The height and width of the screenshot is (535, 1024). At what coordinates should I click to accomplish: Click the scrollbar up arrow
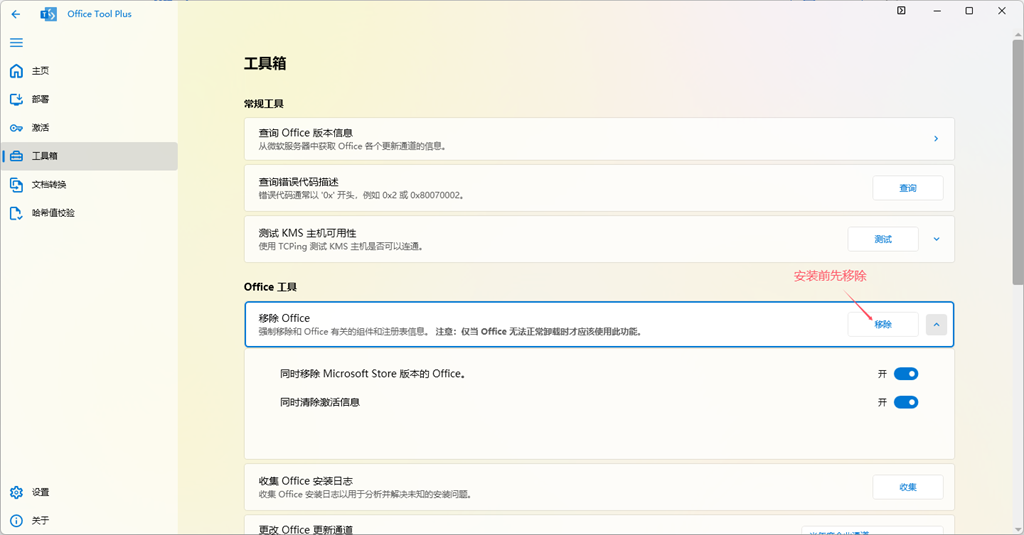tap(1017, 33)
